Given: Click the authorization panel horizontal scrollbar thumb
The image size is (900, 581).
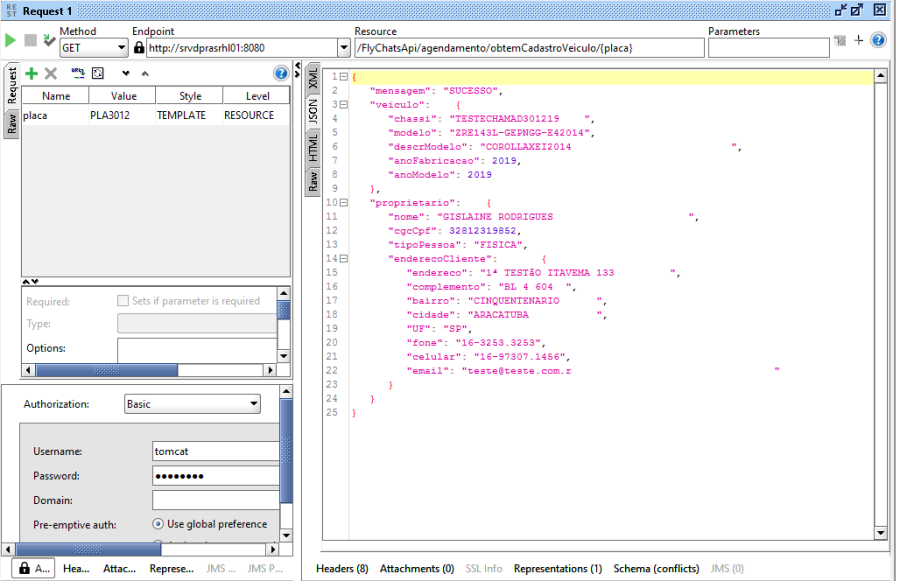Looking at the screenshot, I should pyautogui.click(x=88, y=549).
